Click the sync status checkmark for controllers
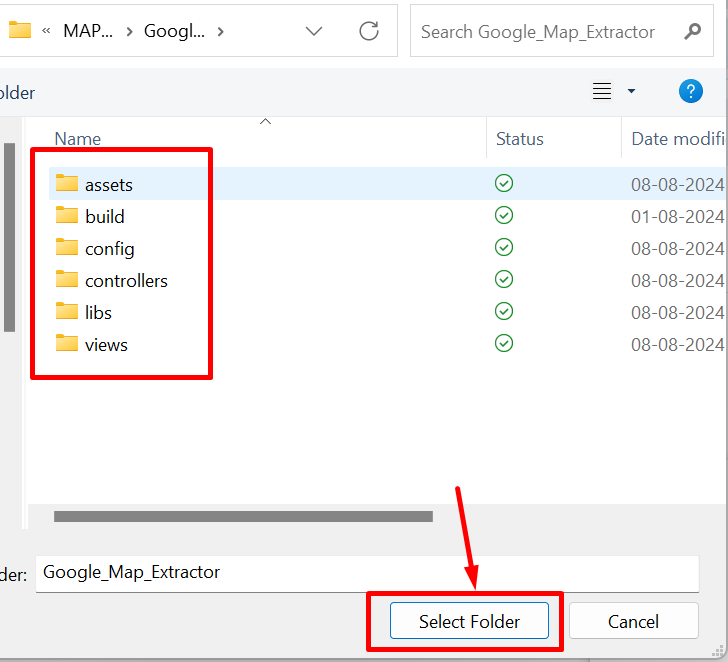This screenshot has height=662, width=728. coord(504,279)
